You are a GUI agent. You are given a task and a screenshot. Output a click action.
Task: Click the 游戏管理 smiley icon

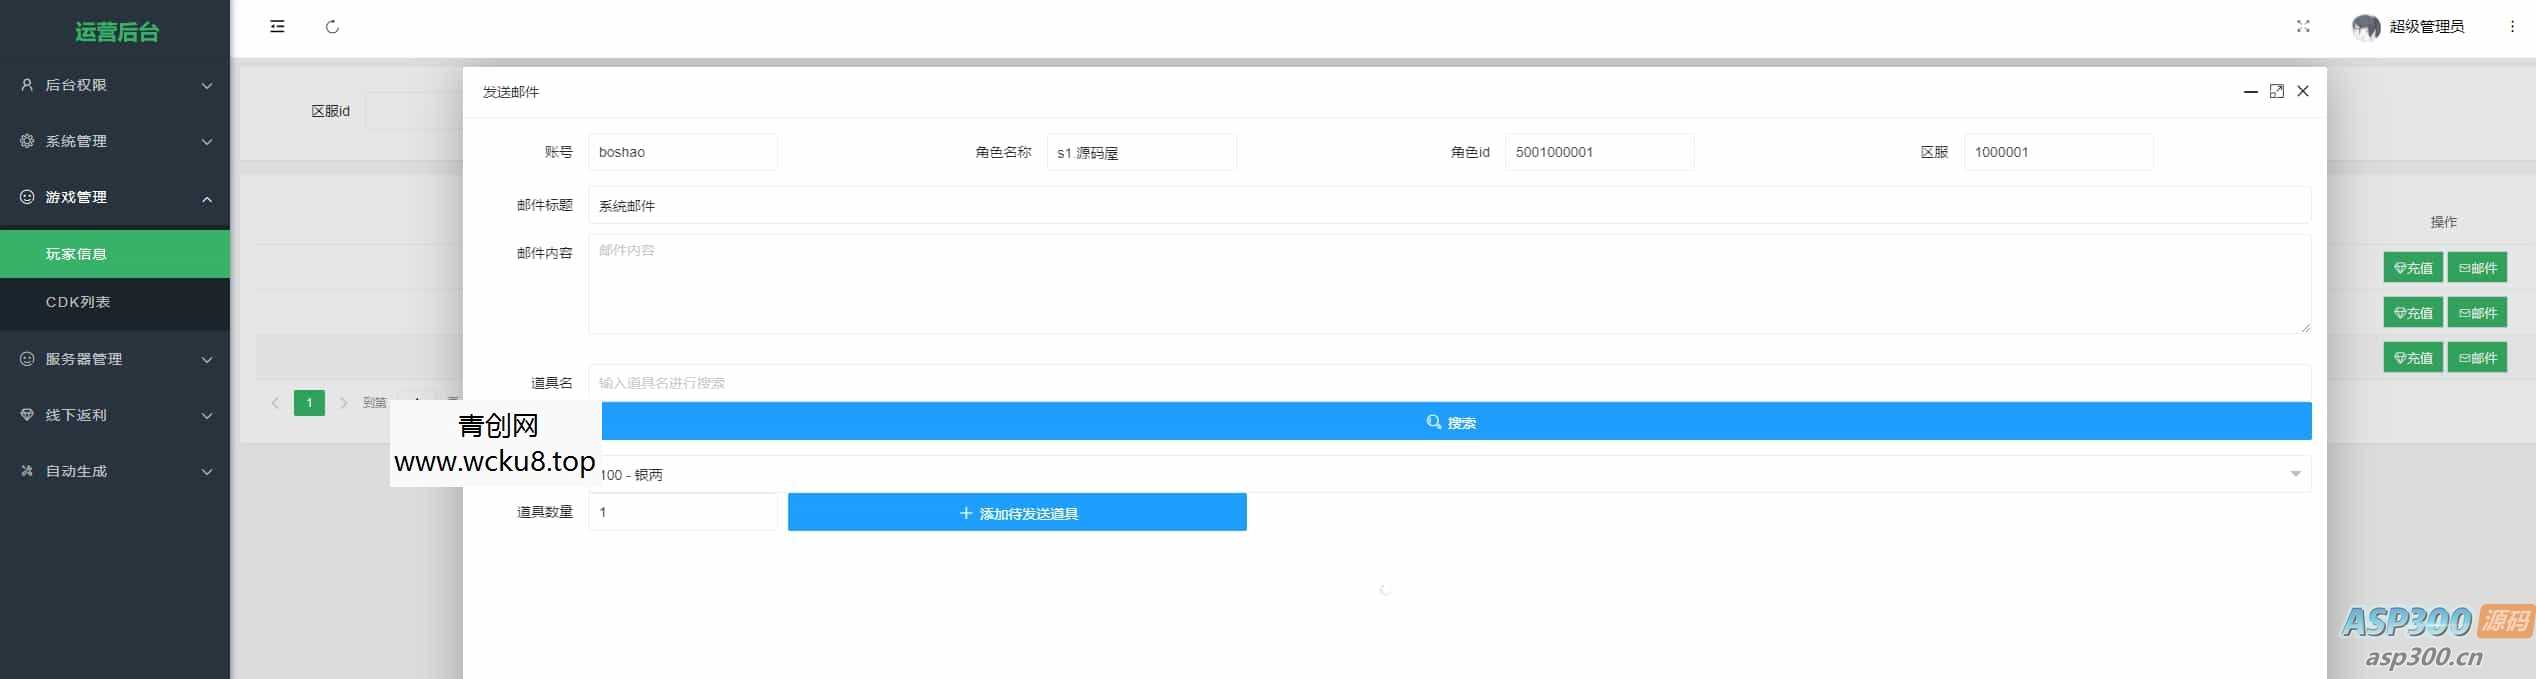coord(27,197)
